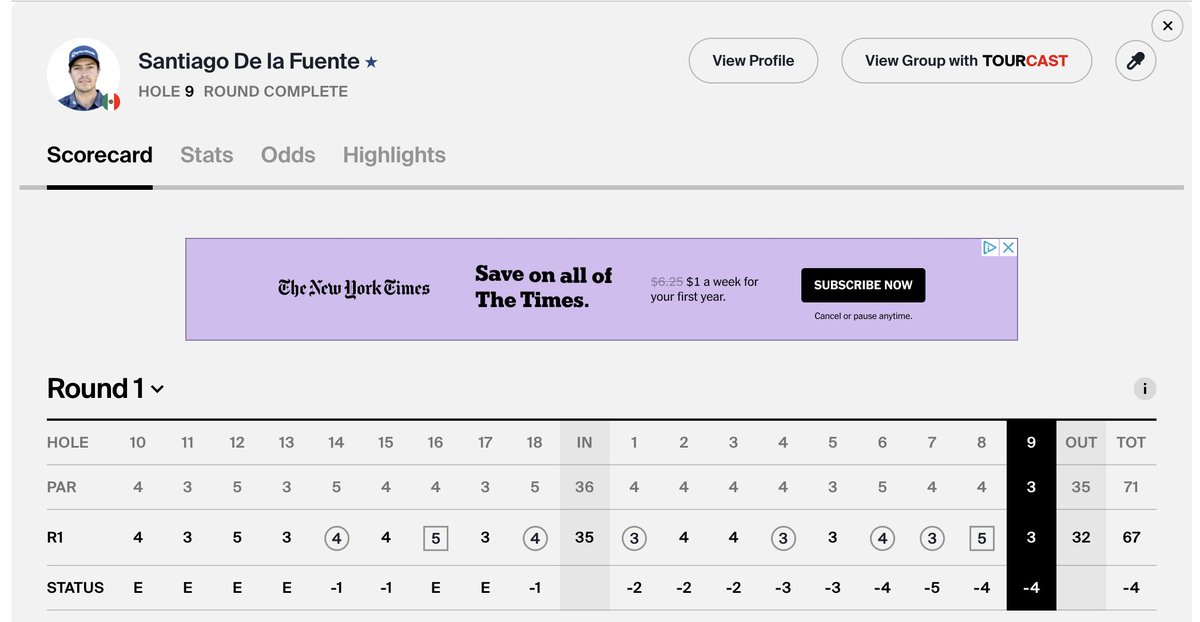Click circled birdie 4 on hole 18
1200x622 pixels.
click(535, 538)
